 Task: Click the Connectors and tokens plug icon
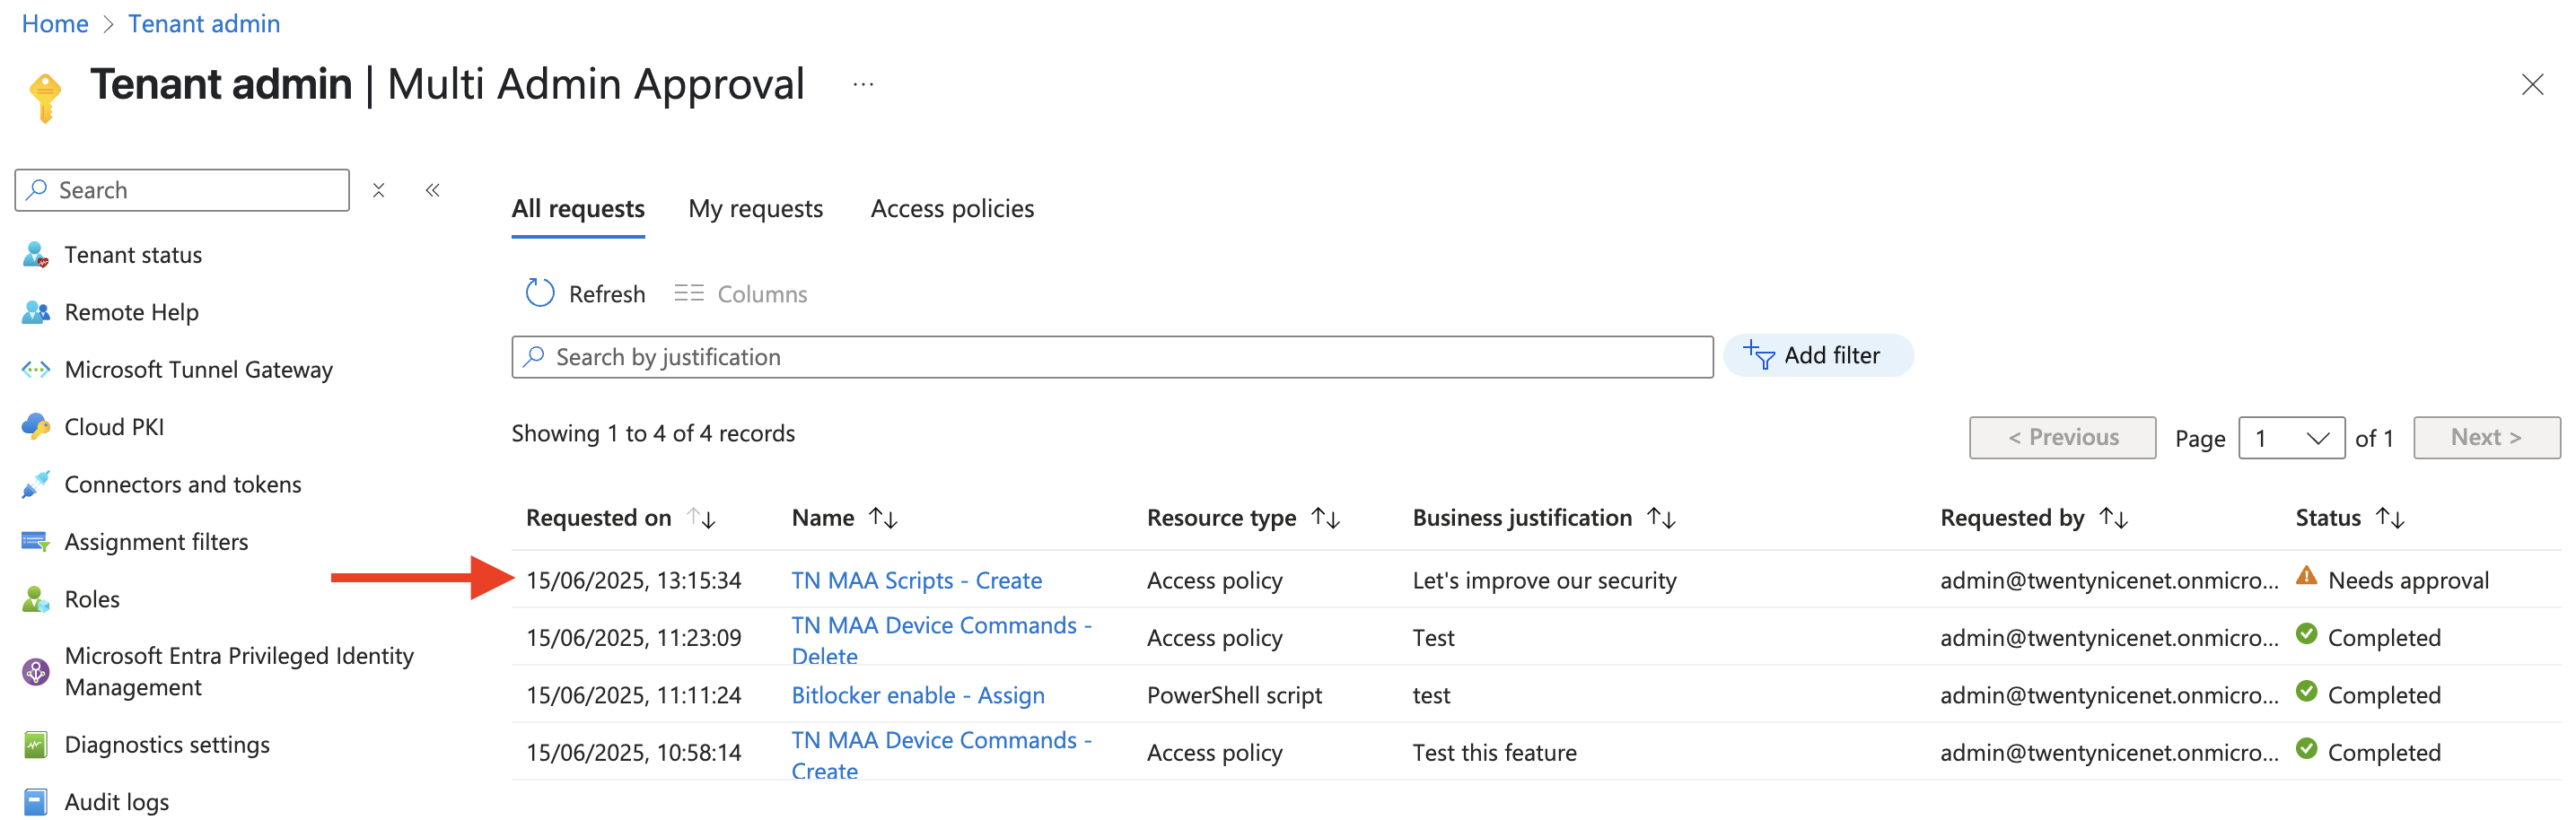tap(35, 484)
